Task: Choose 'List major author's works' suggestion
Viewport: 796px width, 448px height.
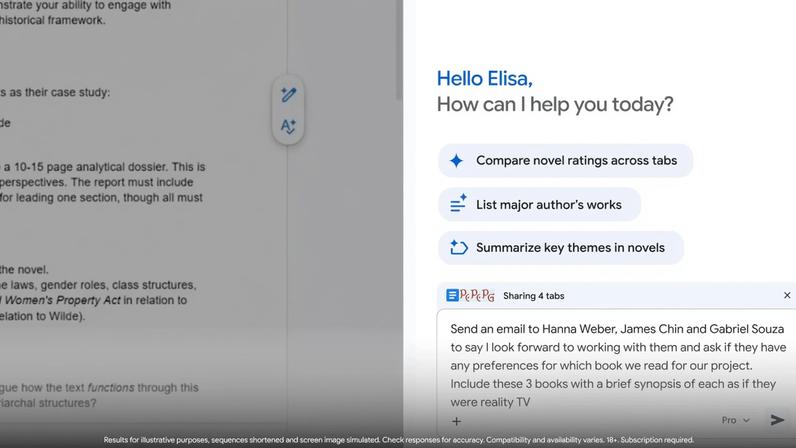Action: (548, 205)
